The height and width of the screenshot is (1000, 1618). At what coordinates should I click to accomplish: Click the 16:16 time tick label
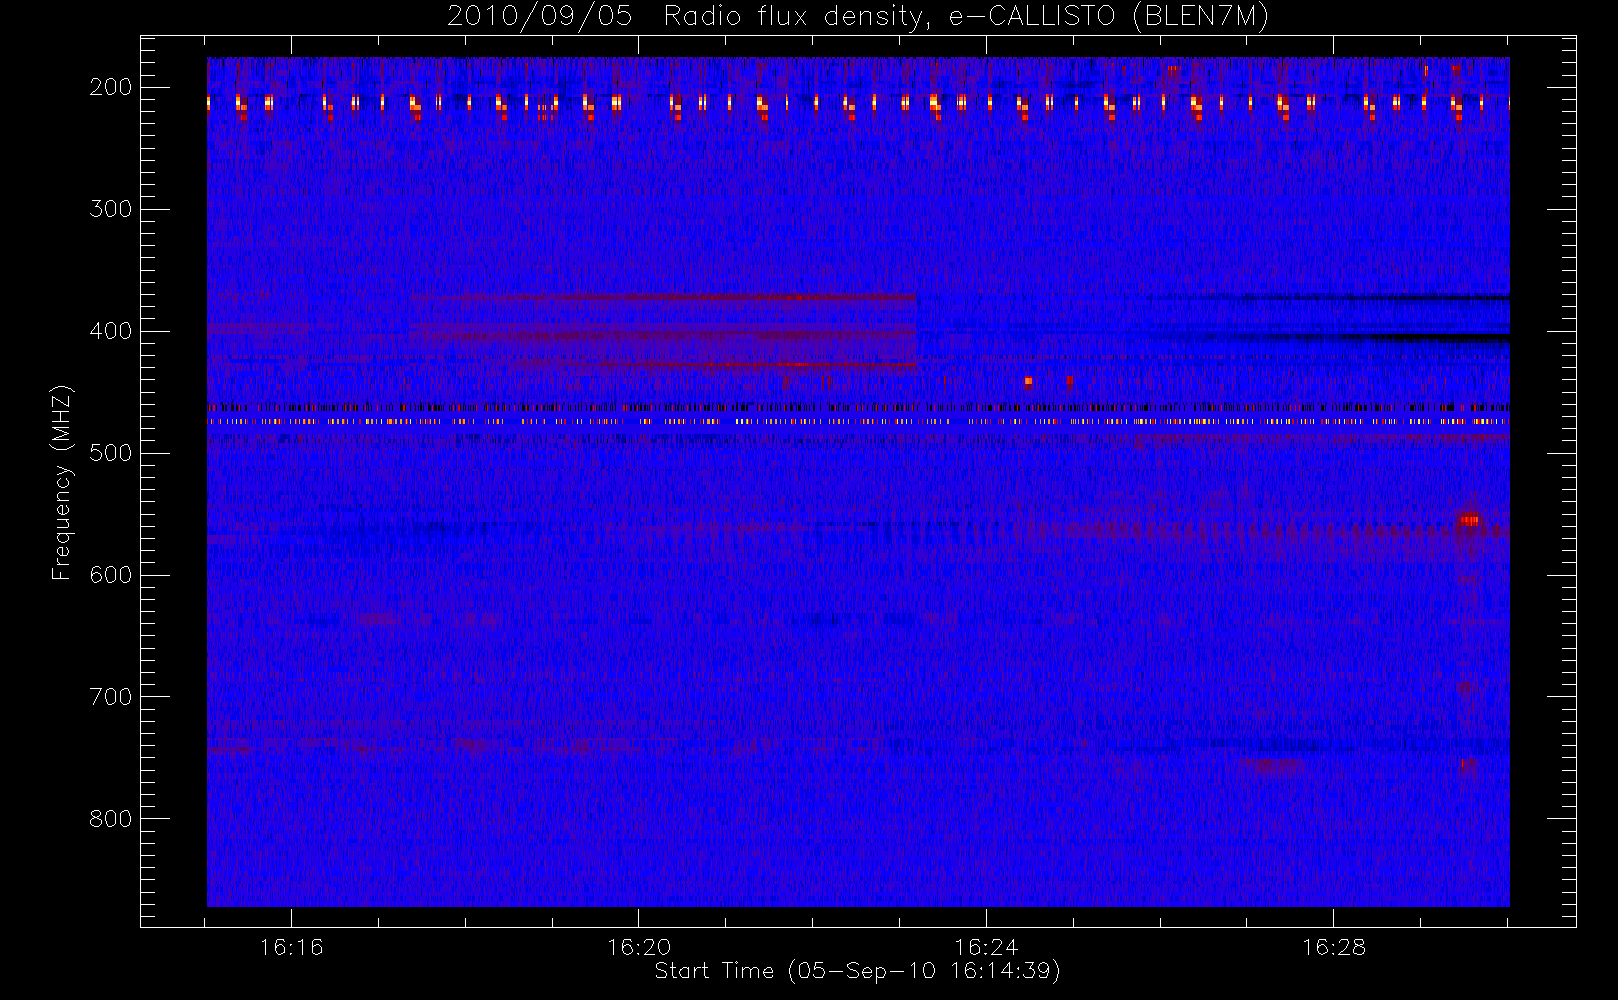tap(291, 947)
